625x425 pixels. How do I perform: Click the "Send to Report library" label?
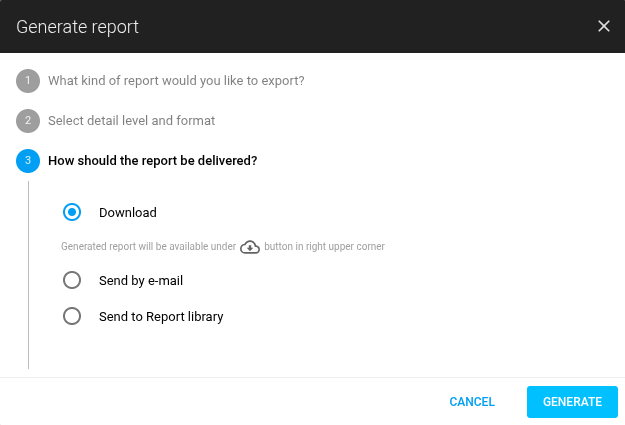pos(161,317)
